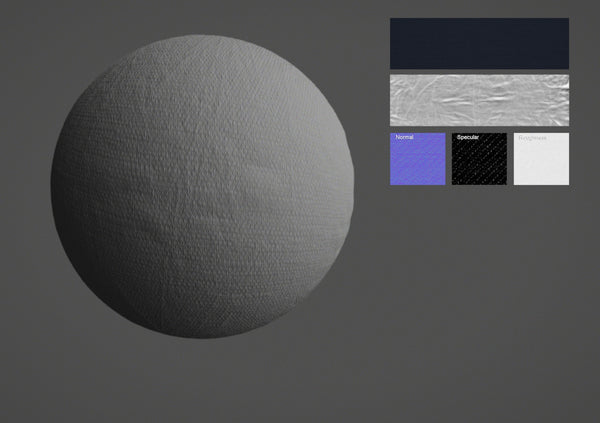Viewport: 600px width, 423px height.
Task: Open the purple Normal map thumbnail
Action: (418, 162)
